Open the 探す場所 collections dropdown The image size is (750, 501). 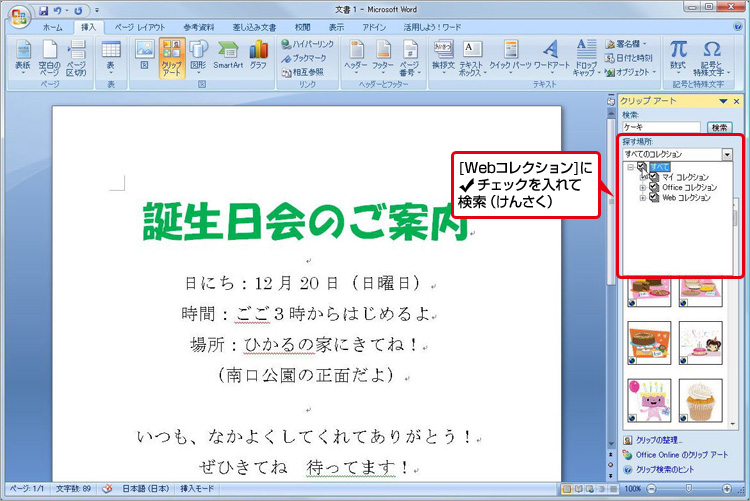point(727,155)
